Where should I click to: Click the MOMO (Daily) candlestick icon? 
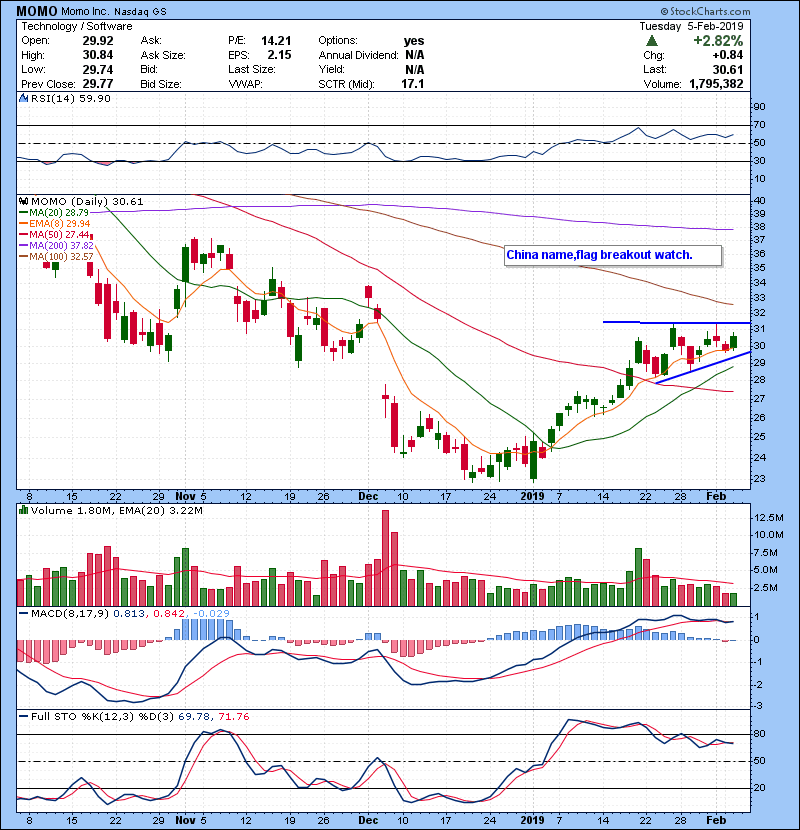[23, 201]
